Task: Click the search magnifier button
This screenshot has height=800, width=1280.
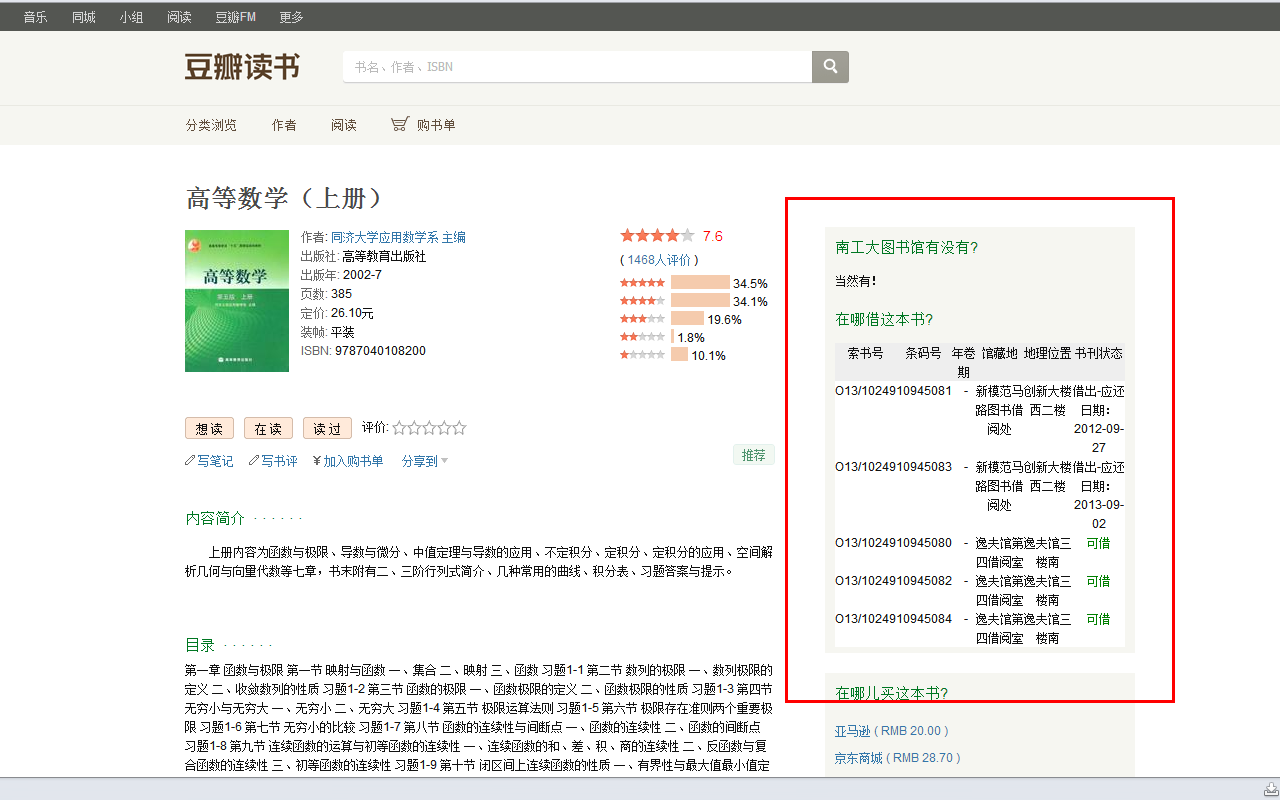Action: (x=830, y=67)
